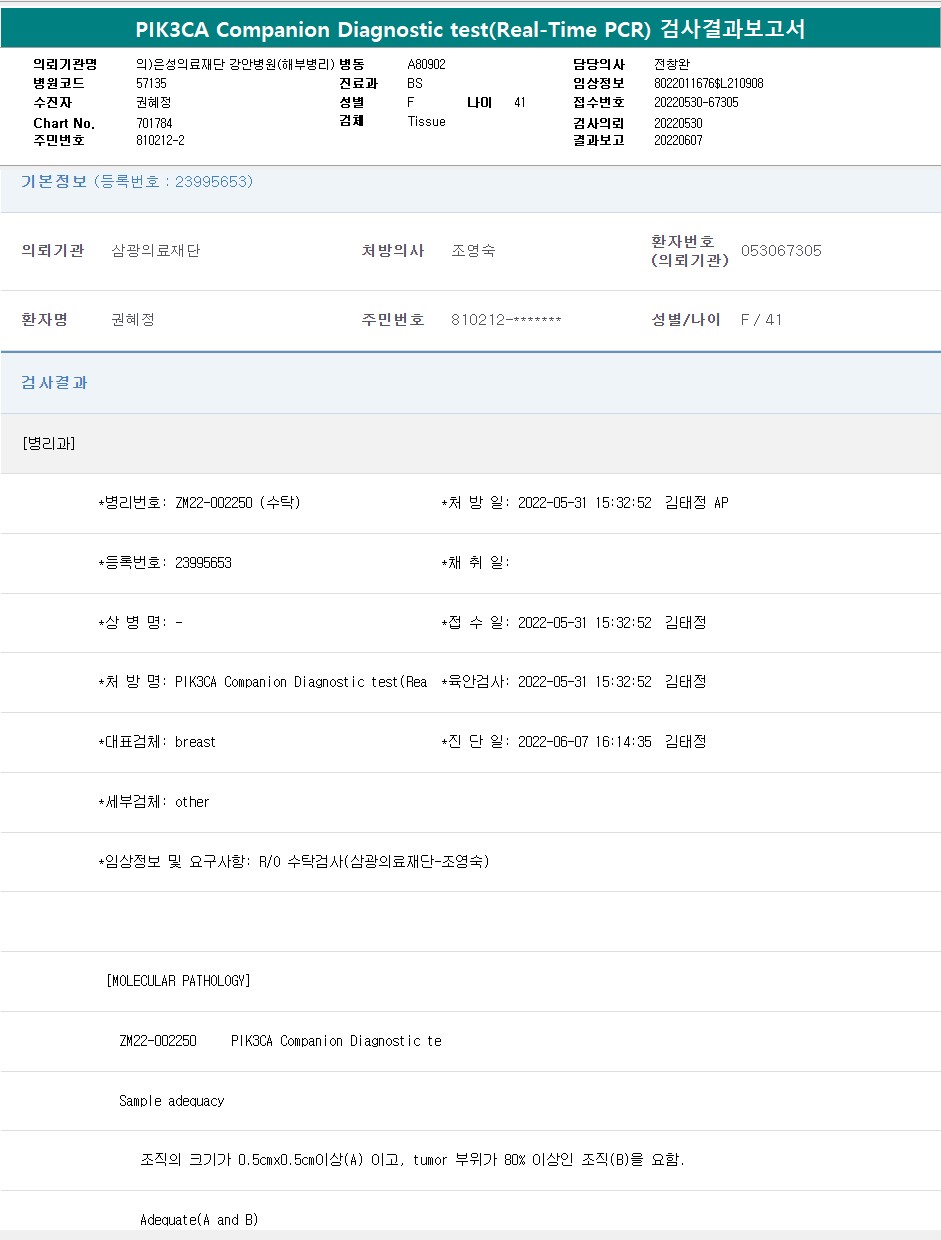This screenshot has height=1240, width=941.
Task: Select the 환자번호 value 053067305
Action: tap(781, 251)
